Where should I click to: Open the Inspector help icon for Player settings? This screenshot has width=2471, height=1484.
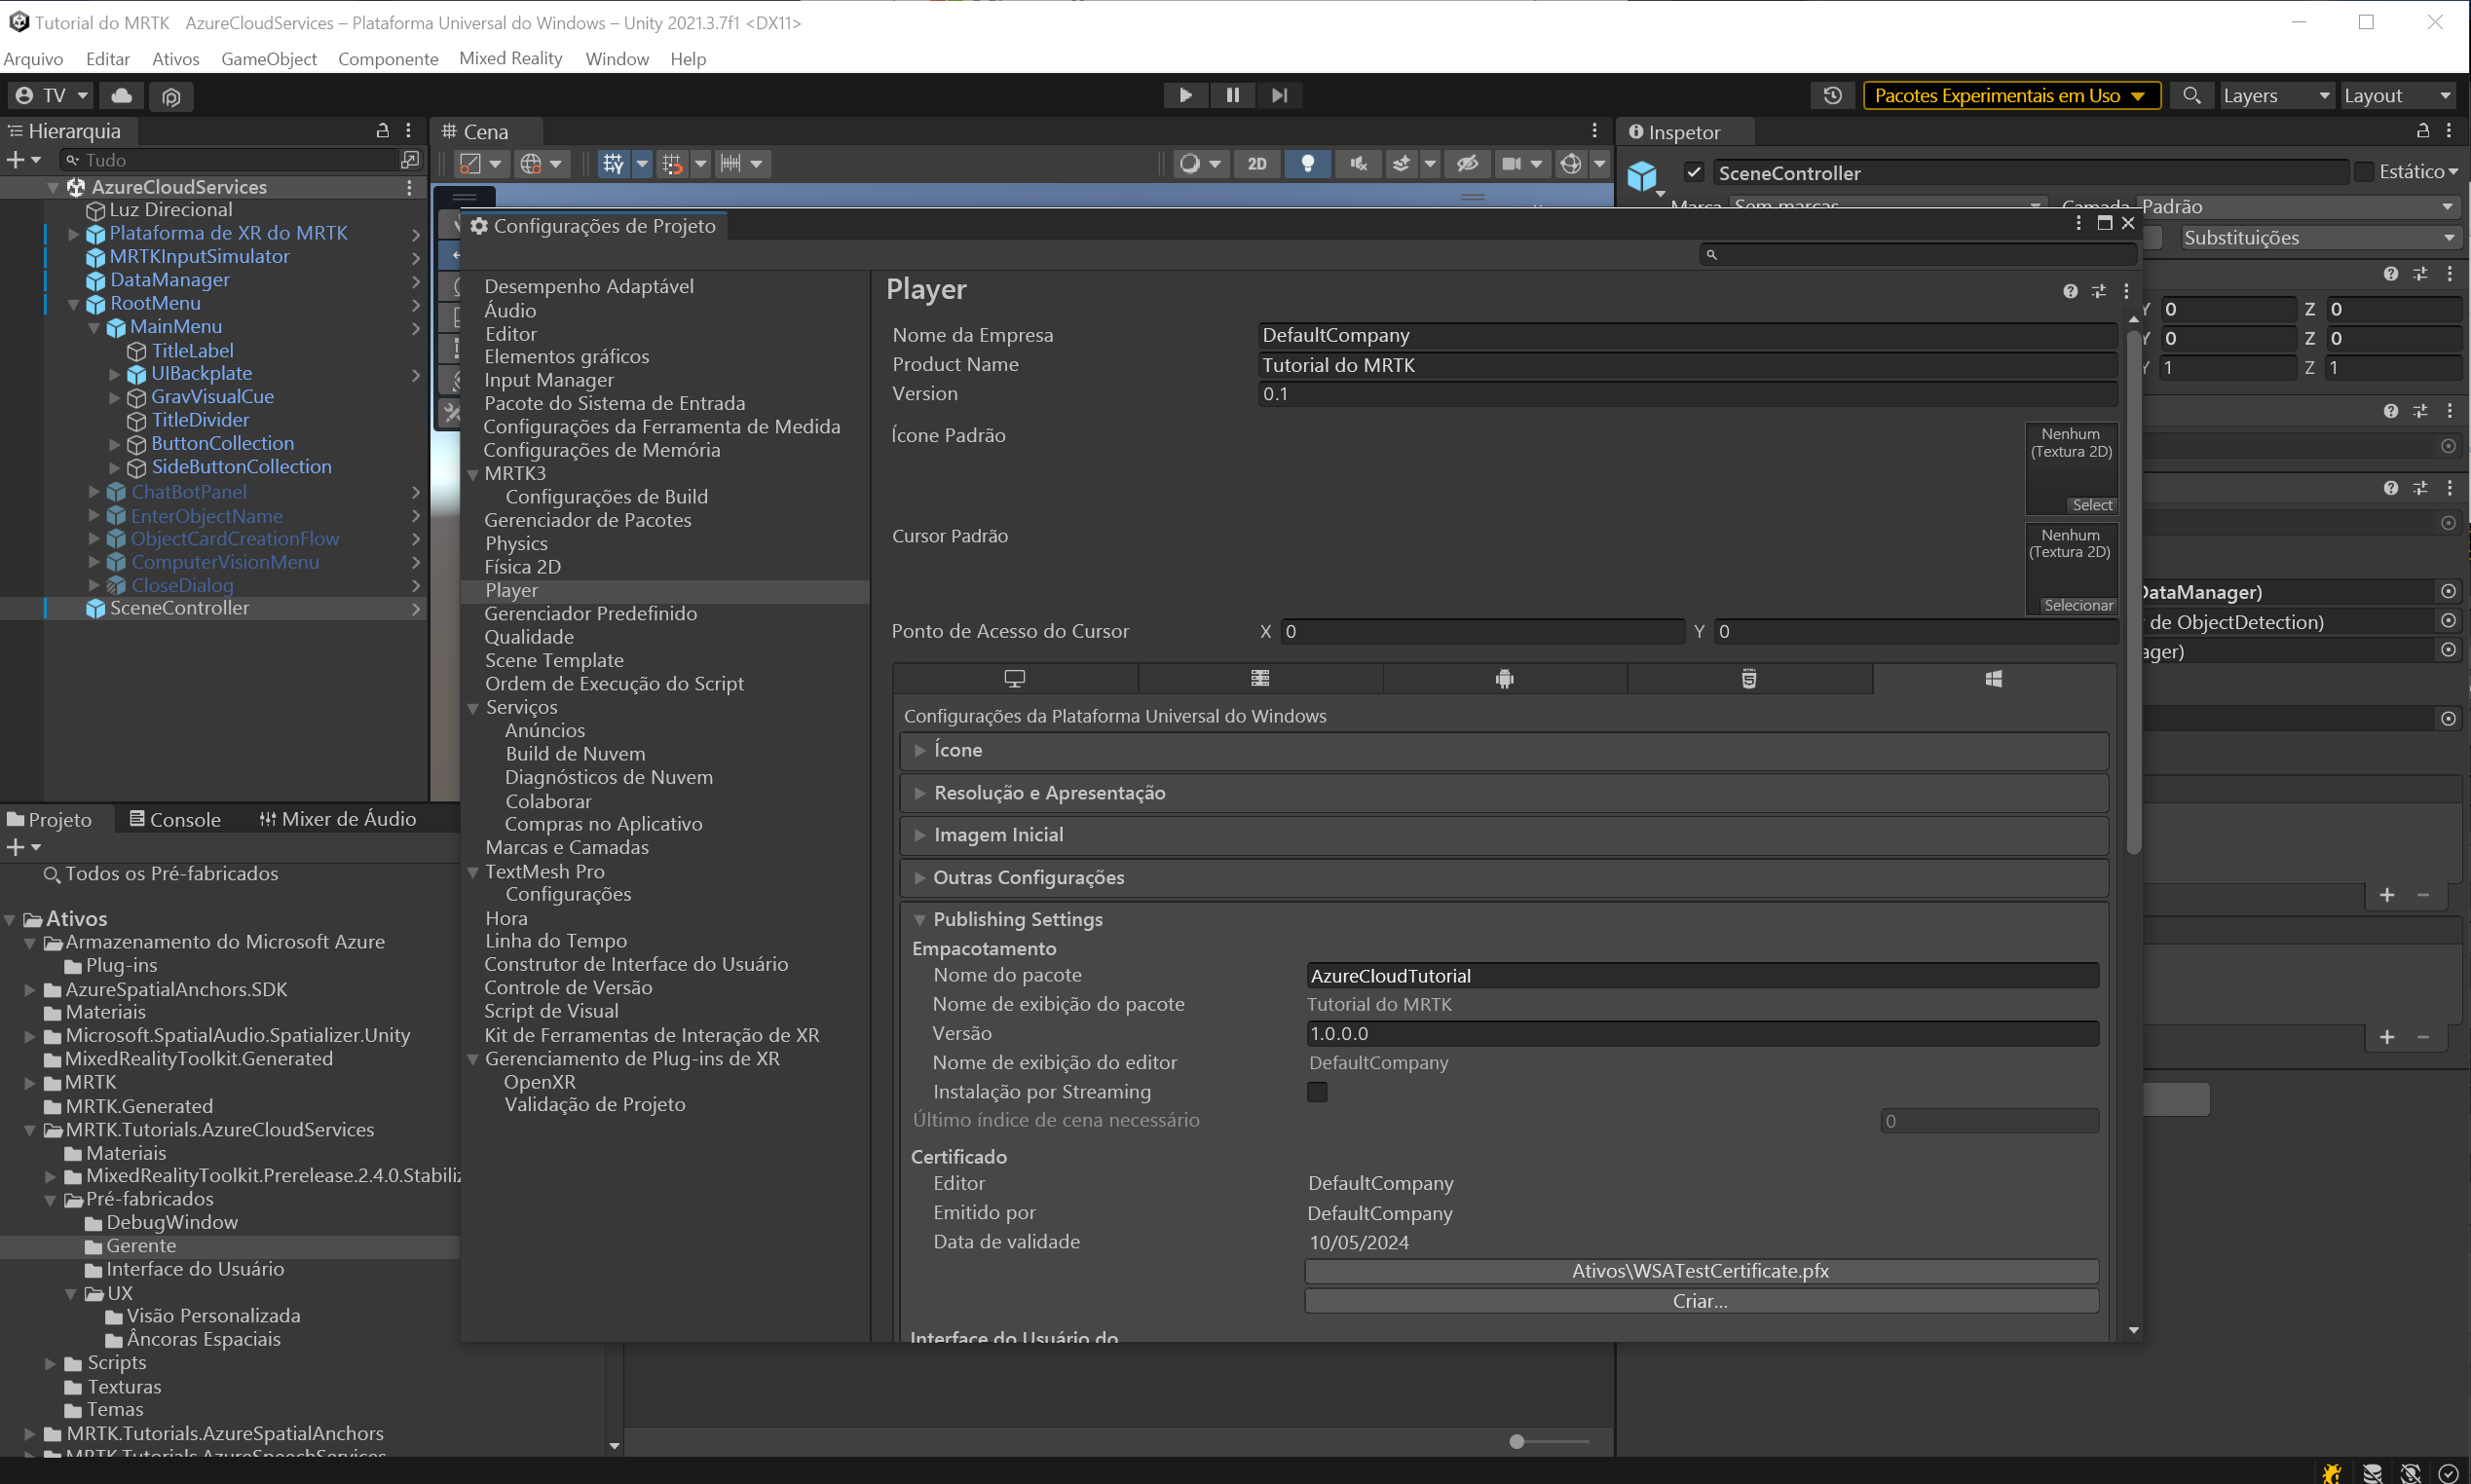click(2069, 291)
